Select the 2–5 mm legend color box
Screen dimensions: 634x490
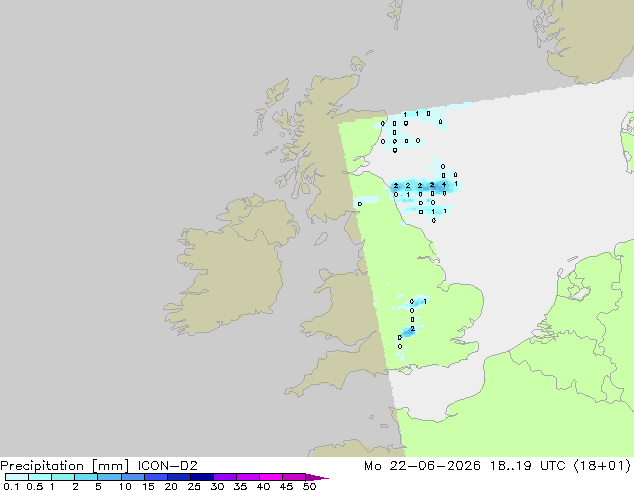(86, 477)
